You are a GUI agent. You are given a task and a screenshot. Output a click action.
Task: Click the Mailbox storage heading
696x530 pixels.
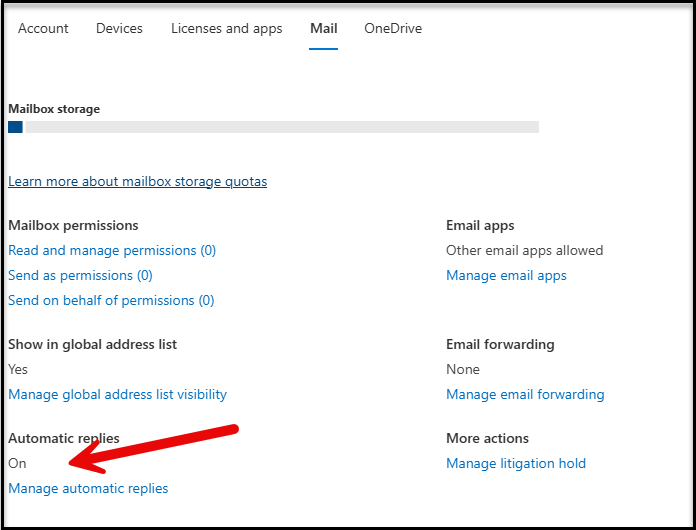coord(54,109)
